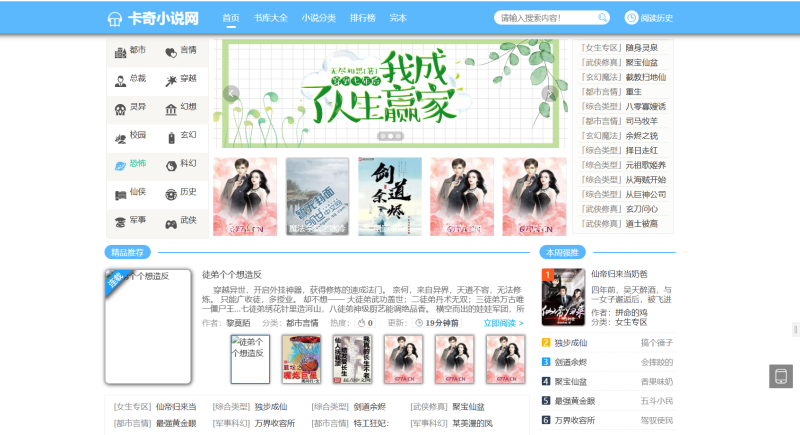The image size is (800, 435).
Task: Show previous banner slide arrow
Action: click(231, 93)
